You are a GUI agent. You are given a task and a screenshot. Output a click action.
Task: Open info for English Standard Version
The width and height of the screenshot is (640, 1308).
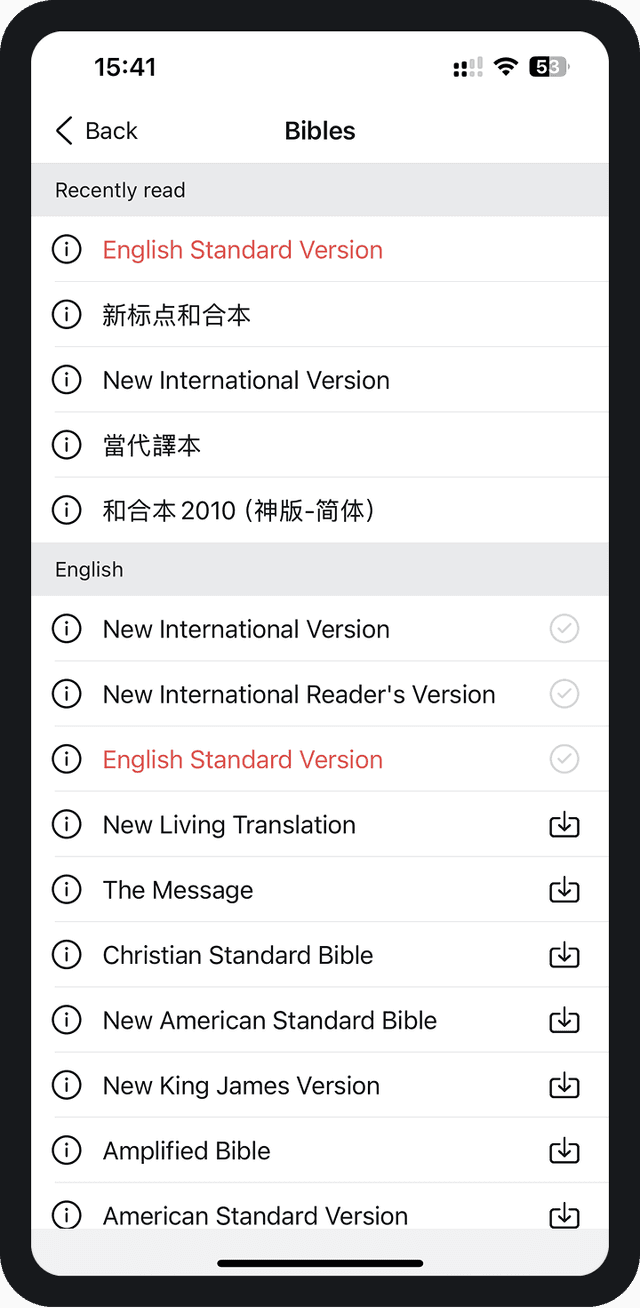(x=66, y=249)
